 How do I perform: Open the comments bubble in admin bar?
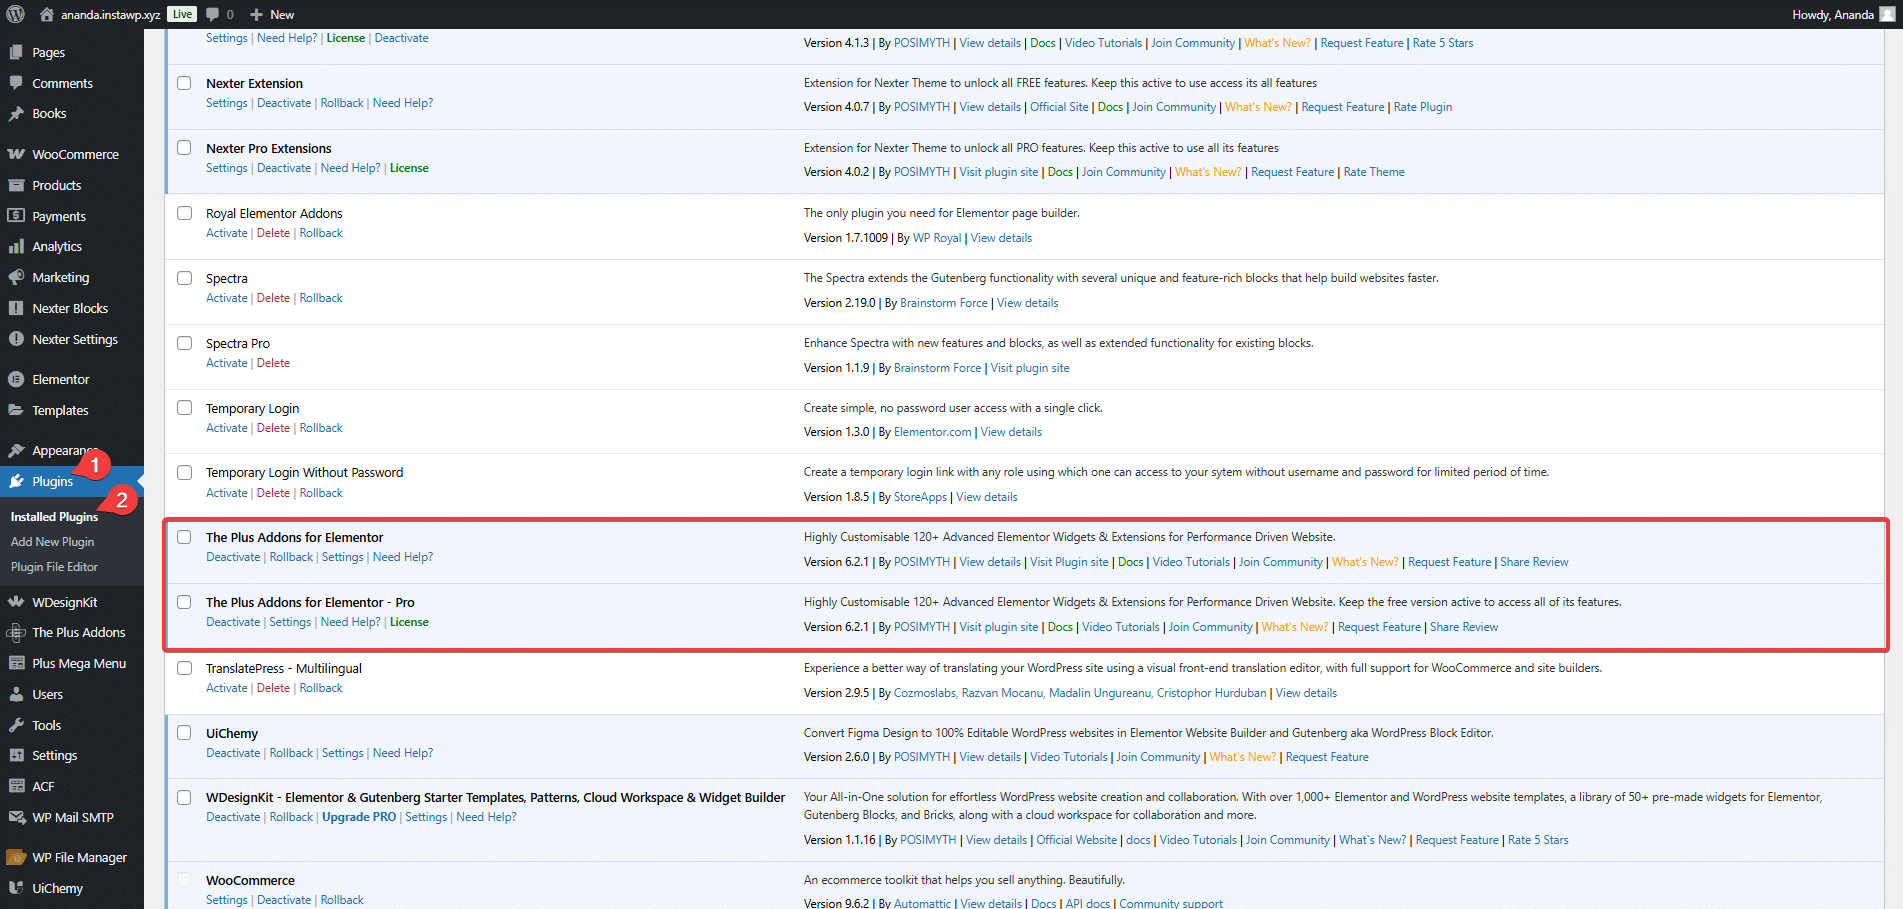pyautogui.click(x=212, y=14)
